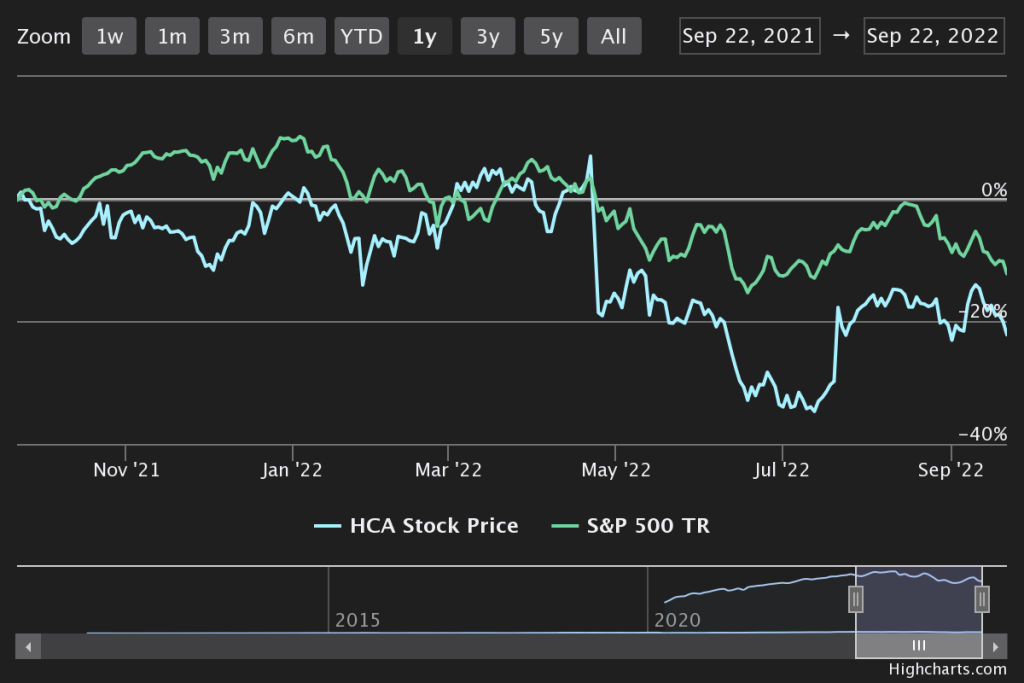Toggle S&P 500 TR series visibility
The width and height of the screenshot is (1024, 683).
coord(630,525)
